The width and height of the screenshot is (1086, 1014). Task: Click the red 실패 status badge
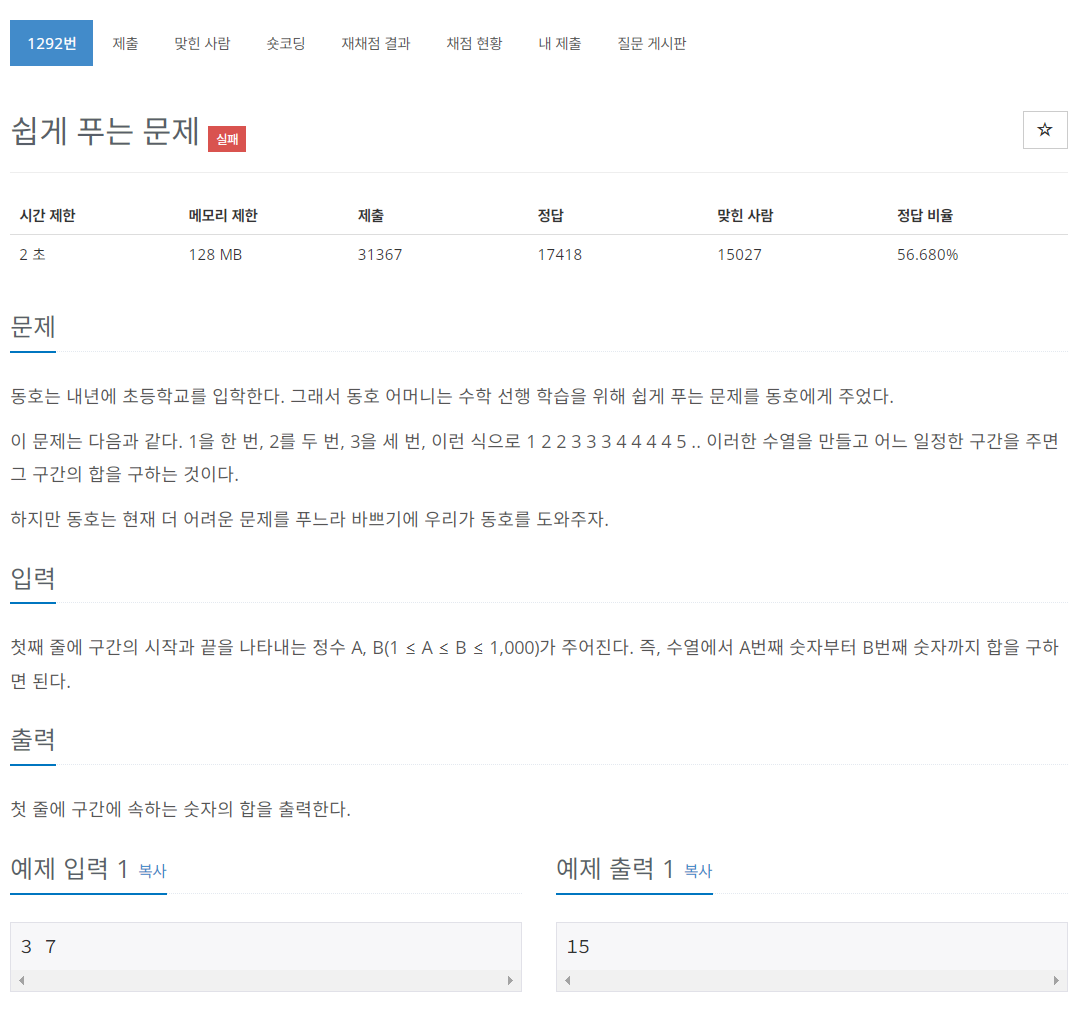tap(227, 139)
